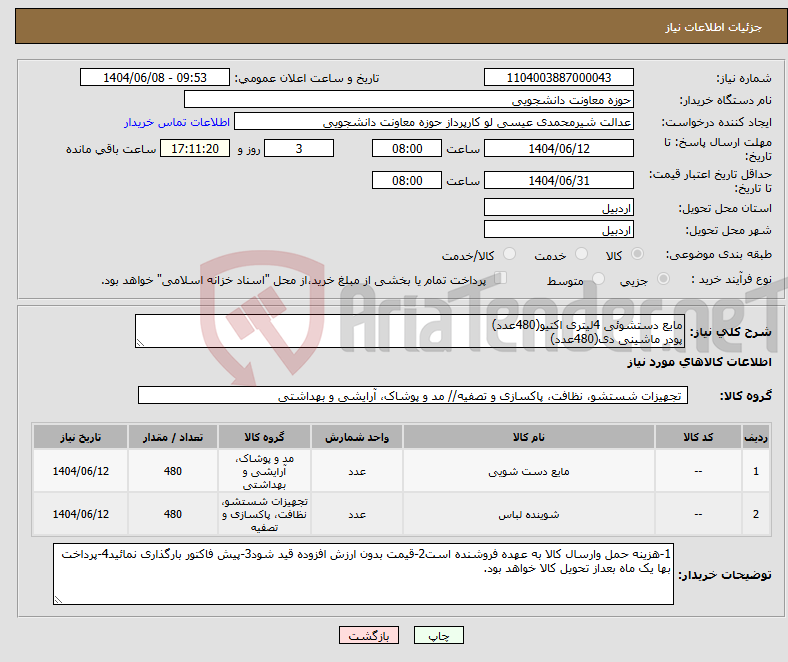Click the جزئیات اطلاعات نیاز page header

(x=713, y=27)
